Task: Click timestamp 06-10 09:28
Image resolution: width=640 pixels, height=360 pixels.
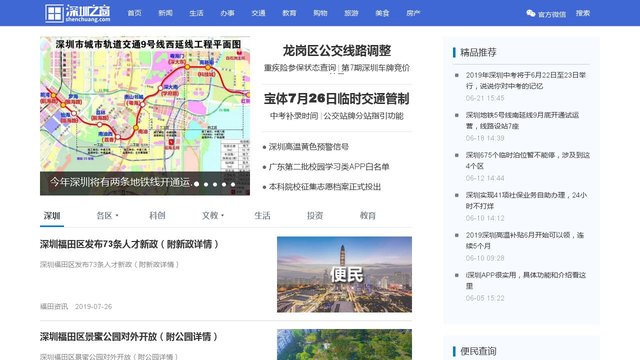Action: click(x=485, y=258)
